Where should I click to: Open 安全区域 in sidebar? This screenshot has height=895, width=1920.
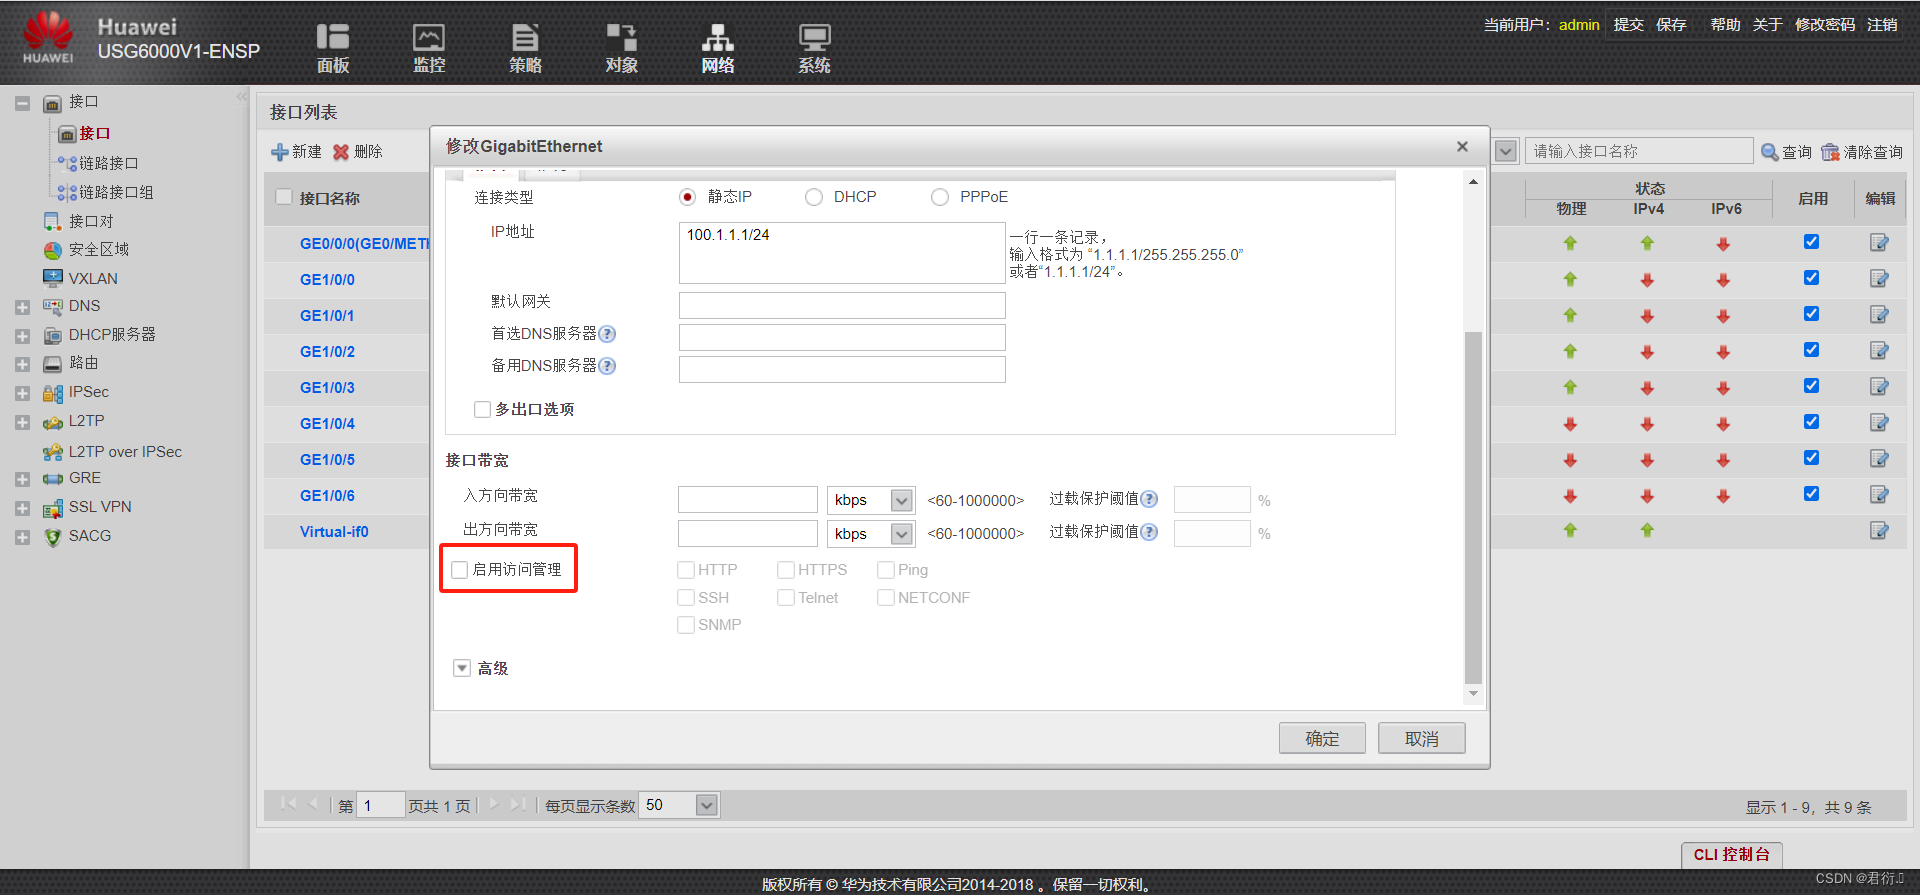tap(98, 249)
